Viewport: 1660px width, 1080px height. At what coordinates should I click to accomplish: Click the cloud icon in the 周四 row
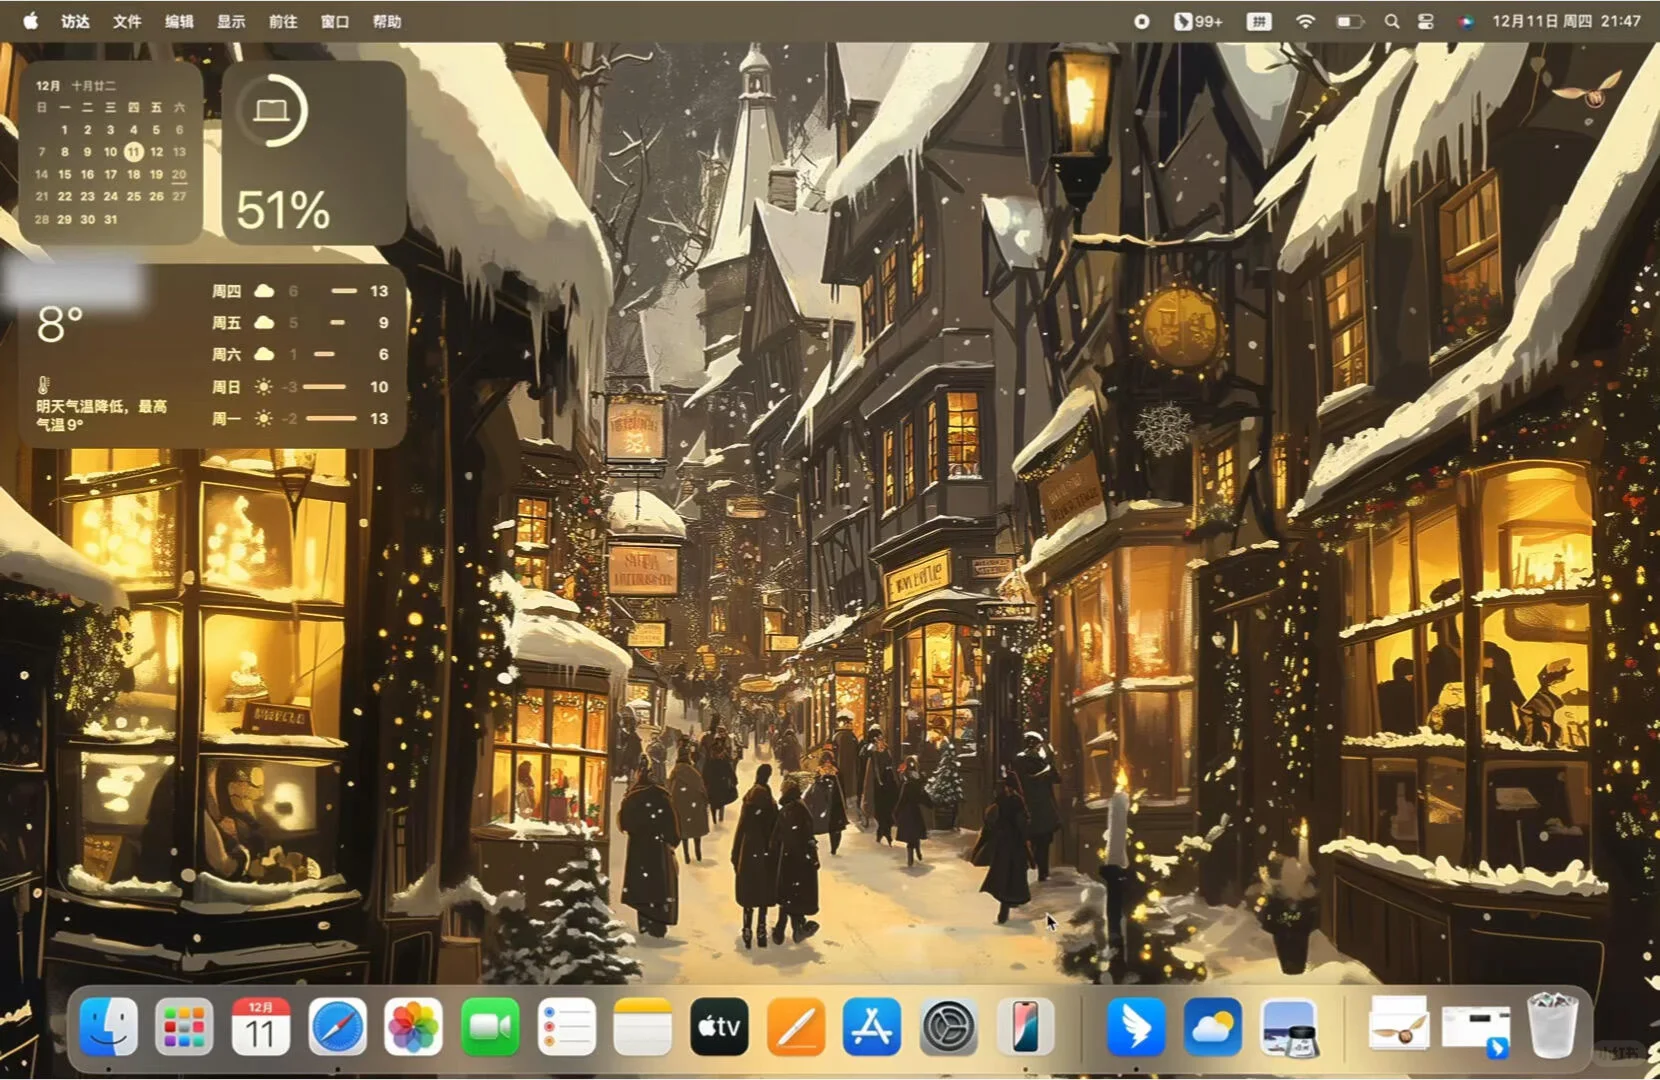(x=264, y=291)
